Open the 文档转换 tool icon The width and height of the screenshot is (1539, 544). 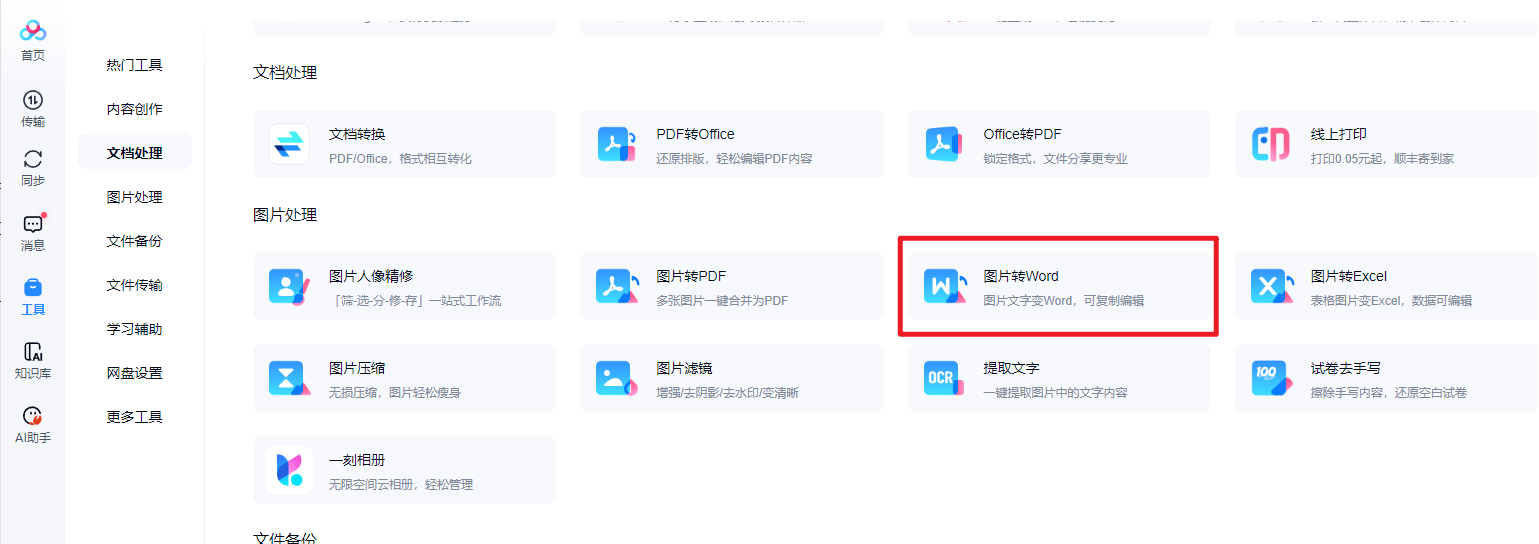(289, 144)
